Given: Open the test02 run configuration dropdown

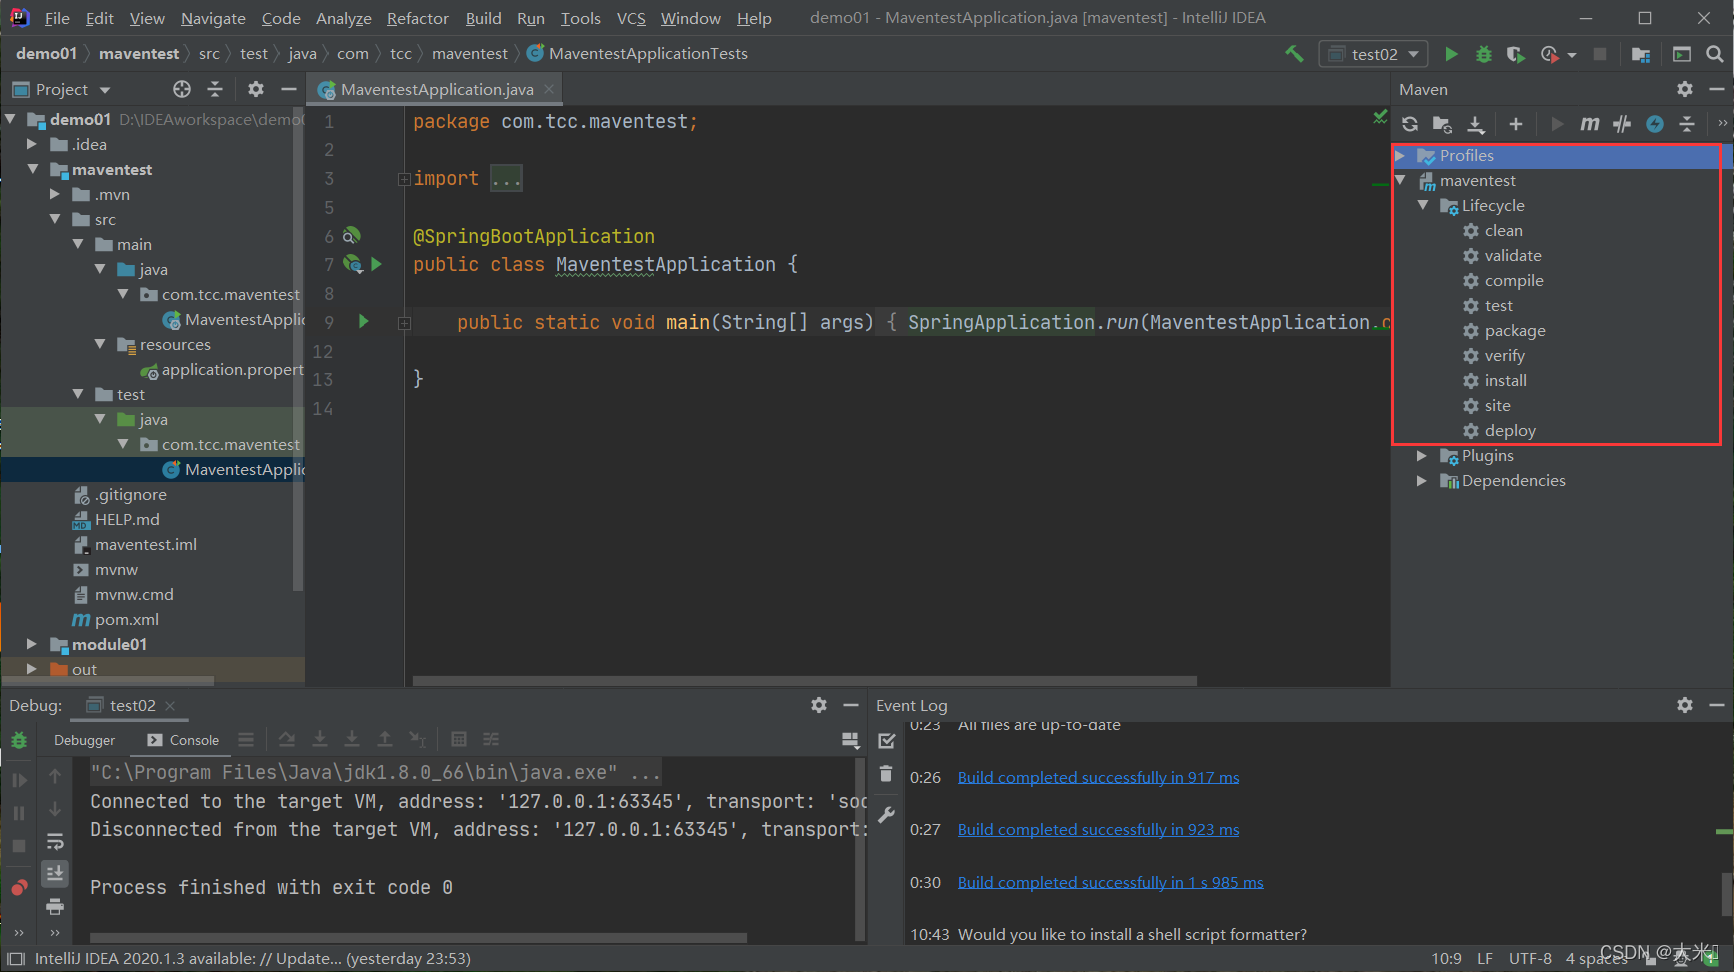Looking at the screenshot, I should click(x=1374, y=54).
